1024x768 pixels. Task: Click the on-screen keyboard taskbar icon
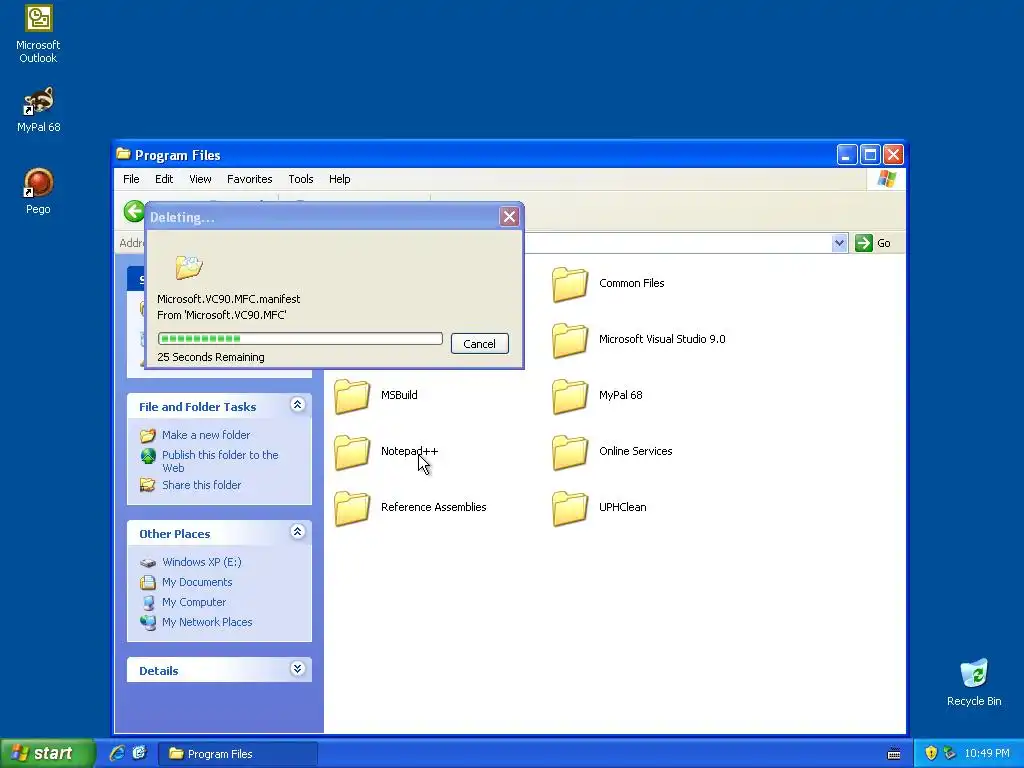click(x=894, y=754)
